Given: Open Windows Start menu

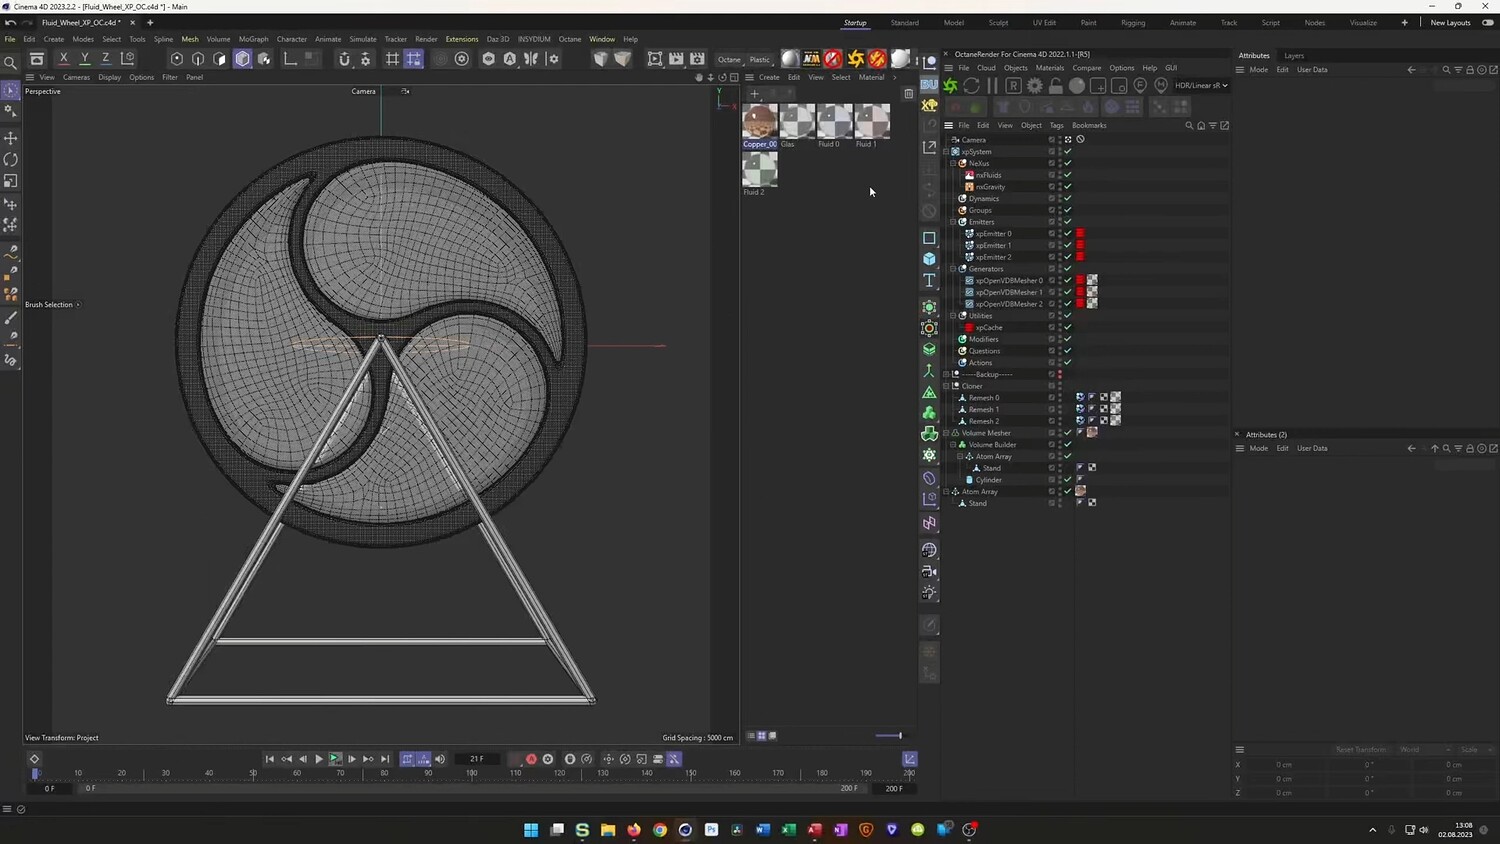Looking at the screenshot, I should [531, 829].
